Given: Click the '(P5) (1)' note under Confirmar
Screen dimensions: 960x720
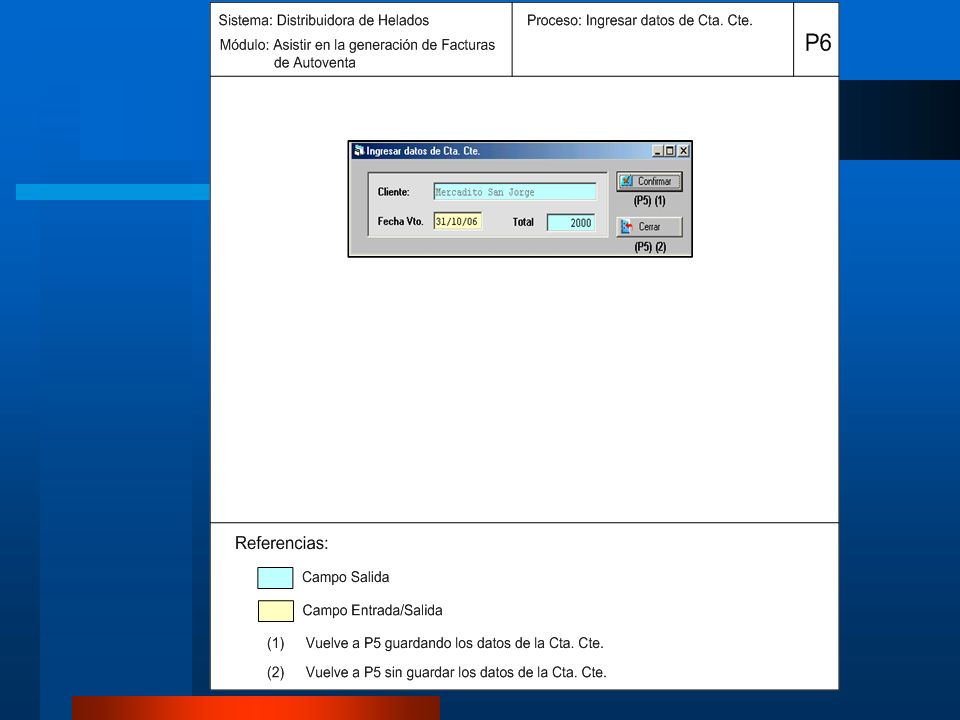Looking at the screenshot, I should click(650, 201).
